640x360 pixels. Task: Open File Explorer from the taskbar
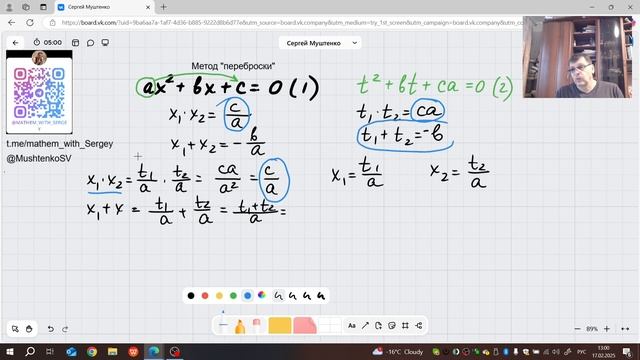point(113,351)
